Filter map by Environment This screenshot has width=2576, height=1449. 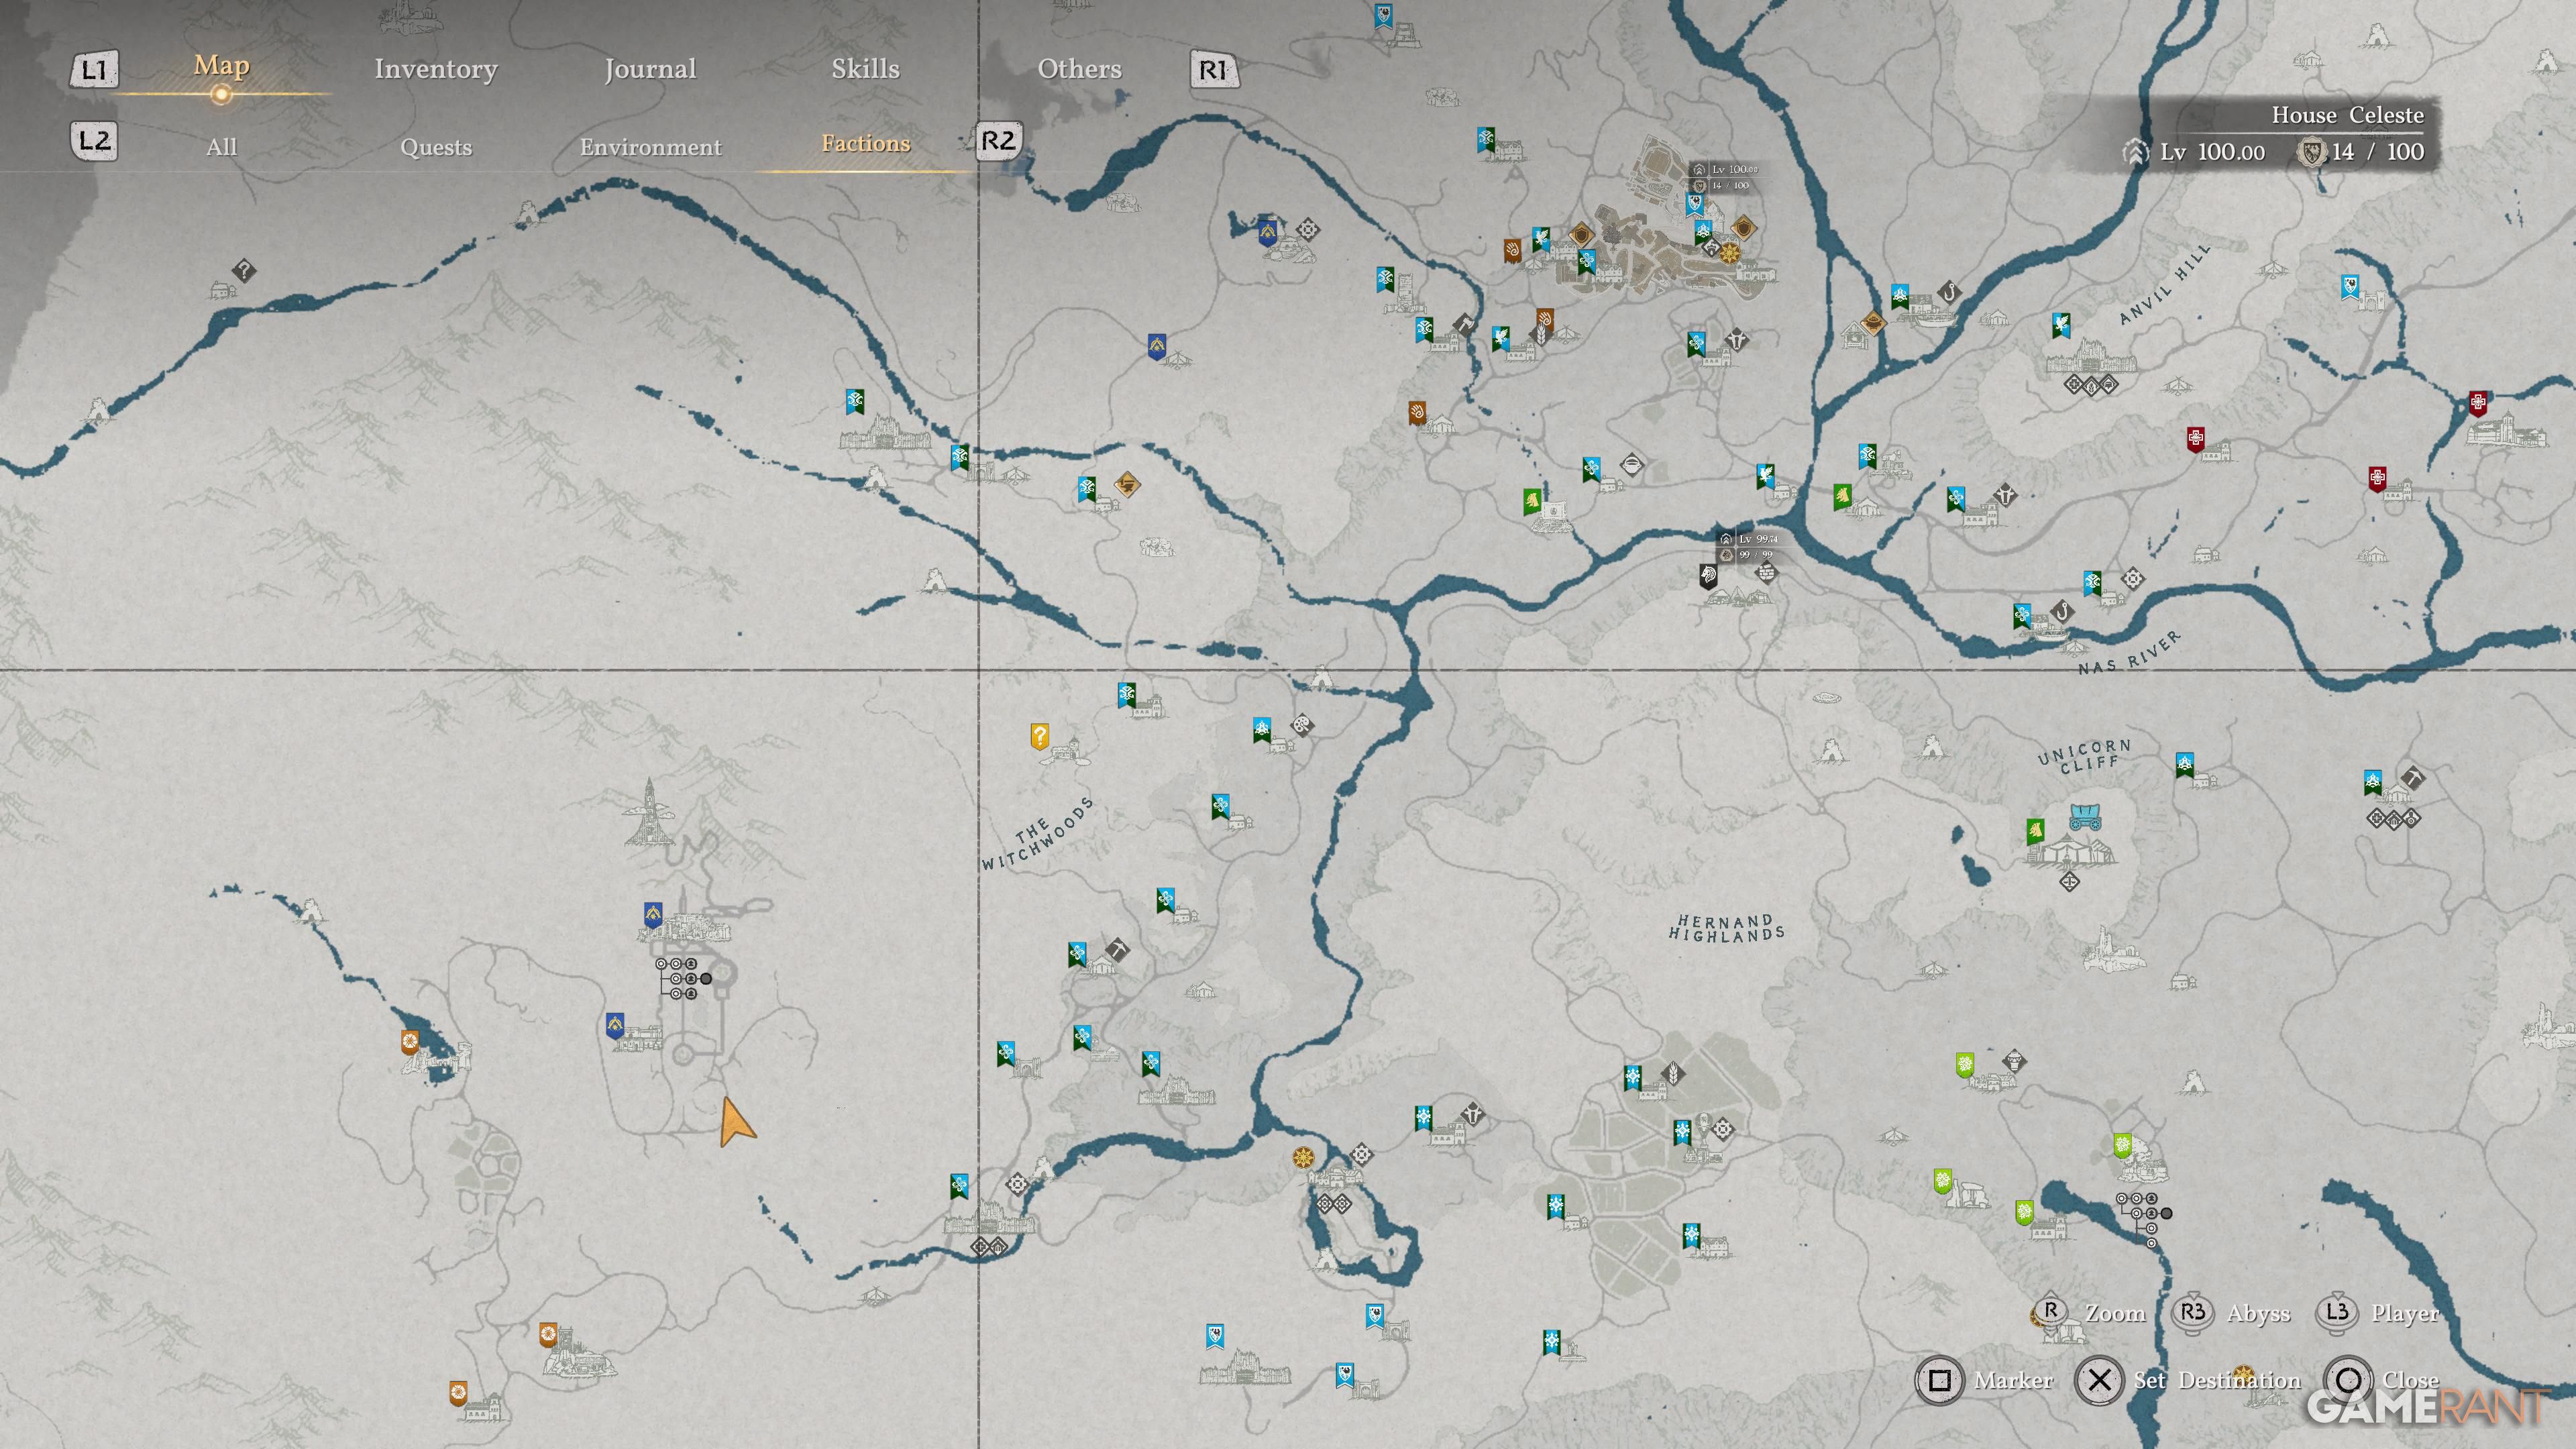point(650,147)
